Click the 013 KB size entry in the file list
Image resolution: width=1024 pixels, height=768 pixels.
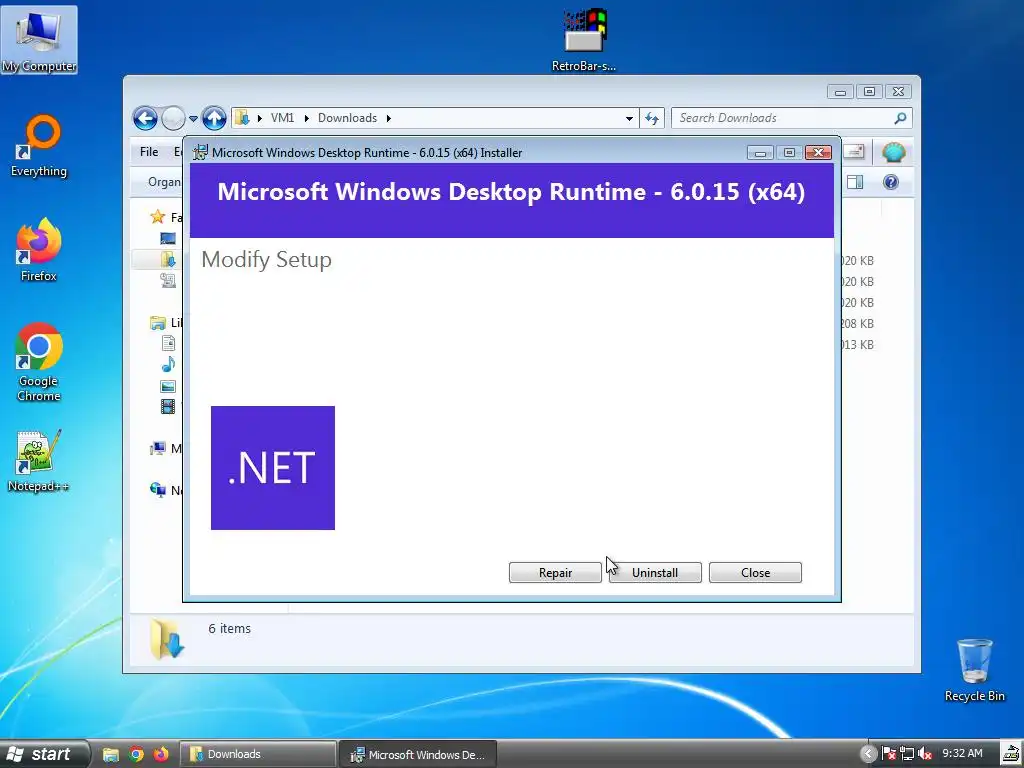[857, 344]
